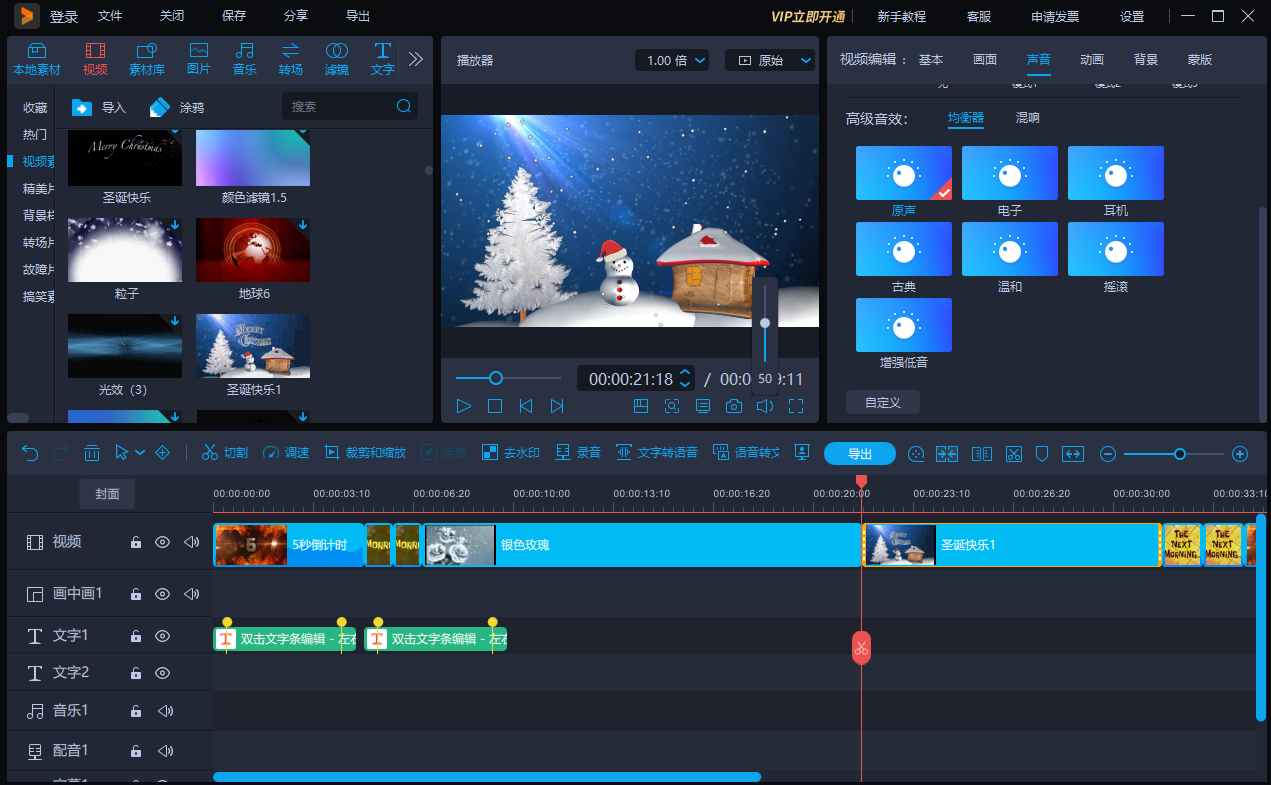Enter fullscreen preview mode

click(x=795, y=406)
